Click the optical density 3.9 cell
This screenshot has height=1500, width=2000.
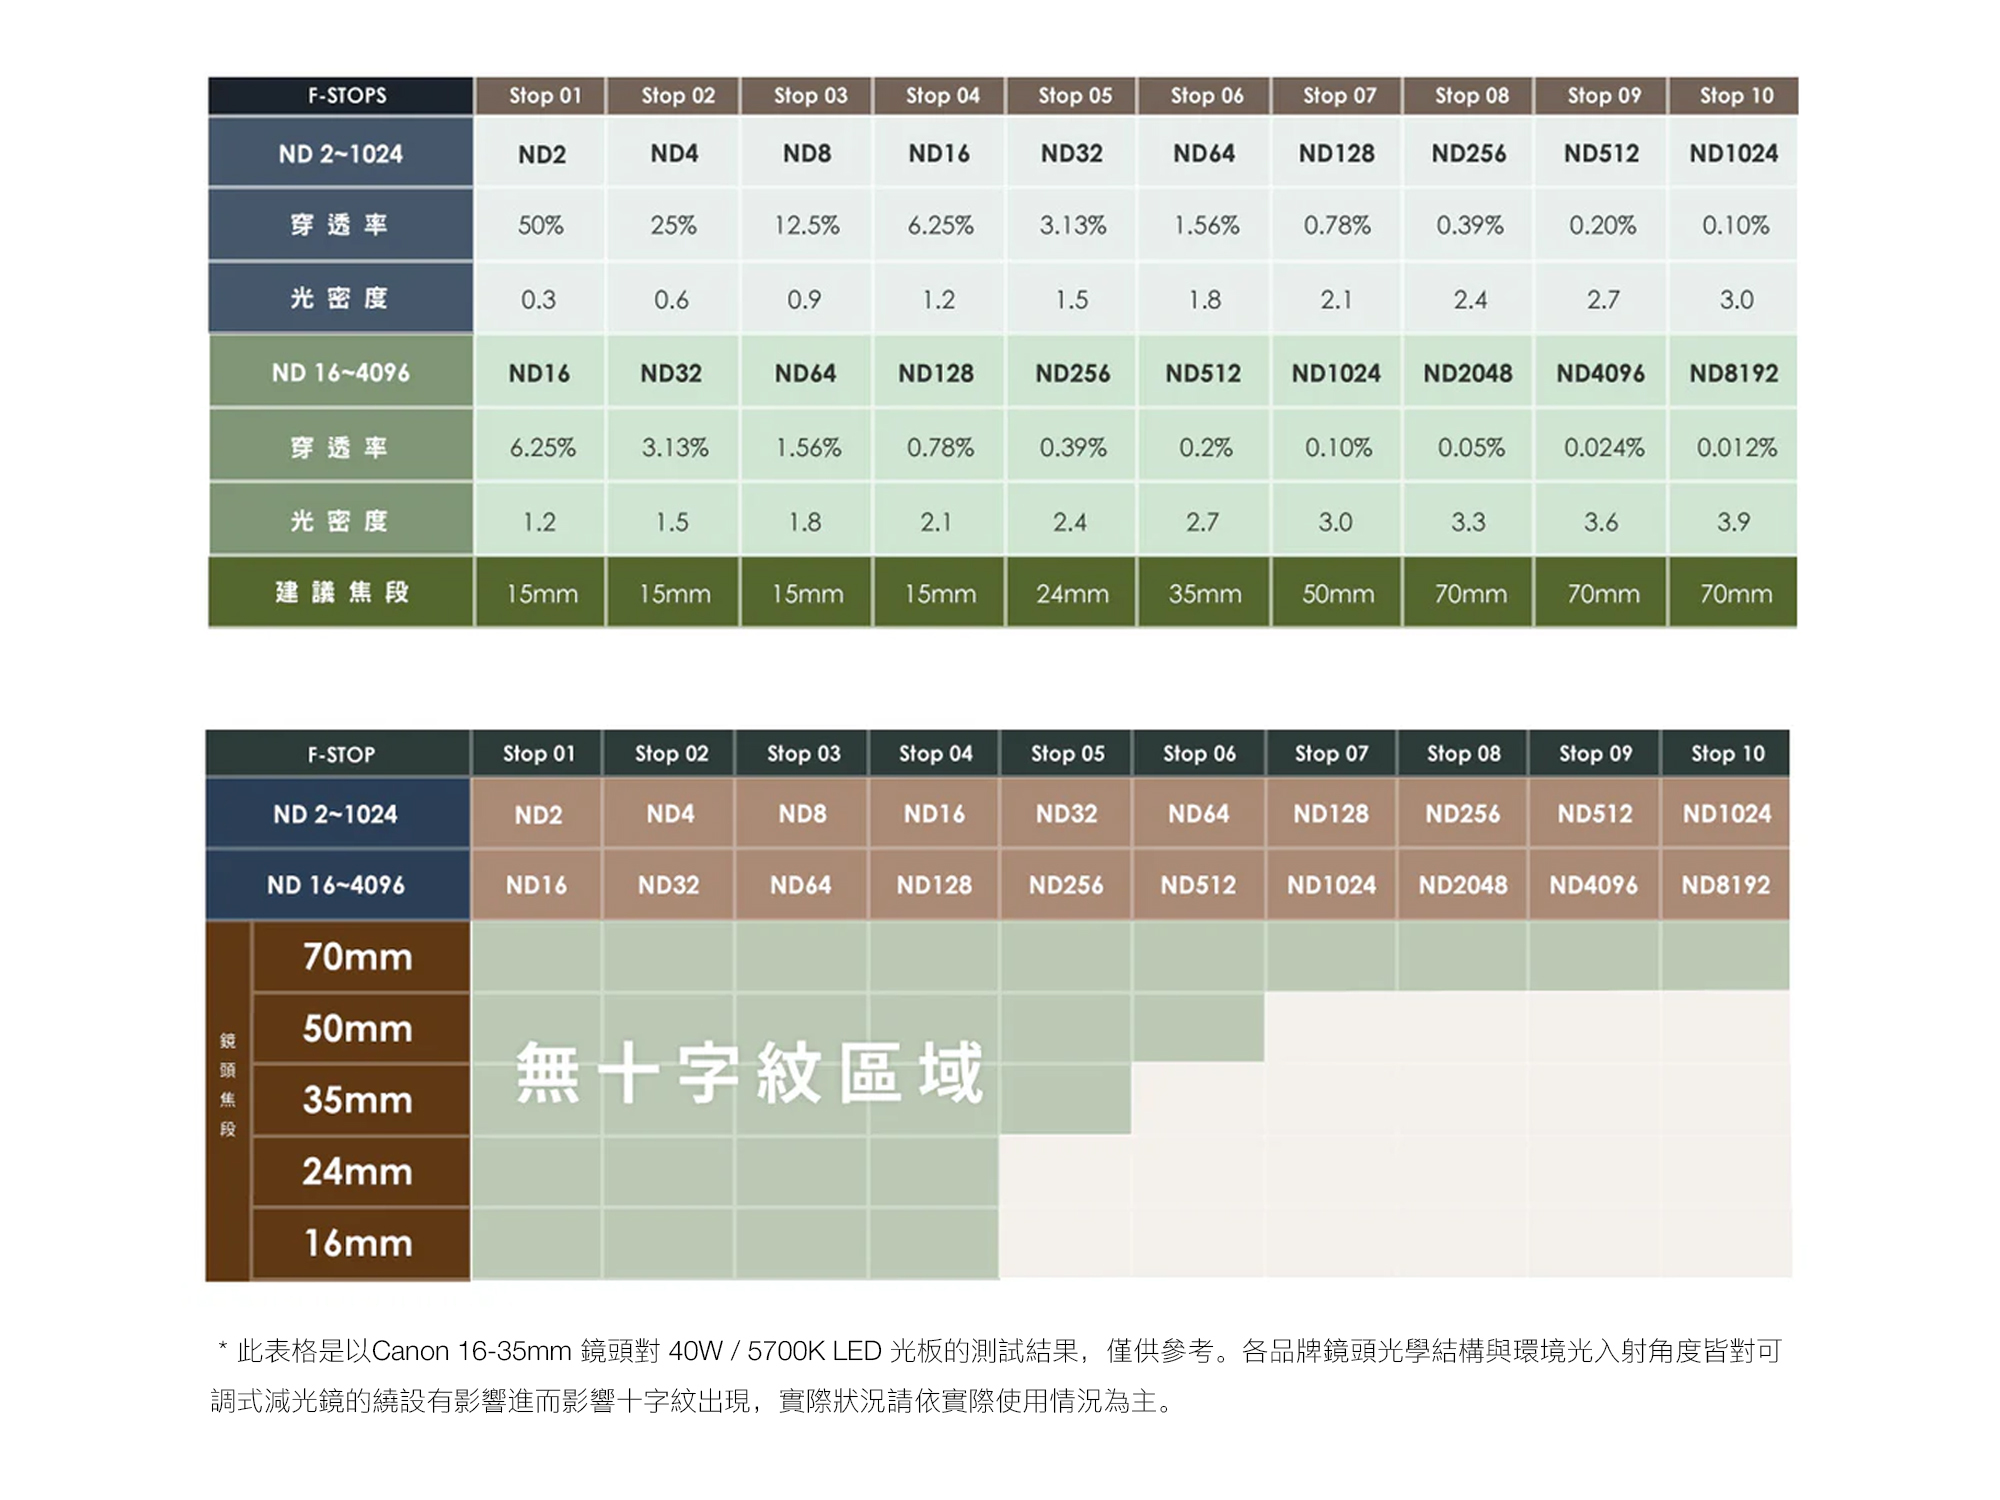[x=1733, y=522]
